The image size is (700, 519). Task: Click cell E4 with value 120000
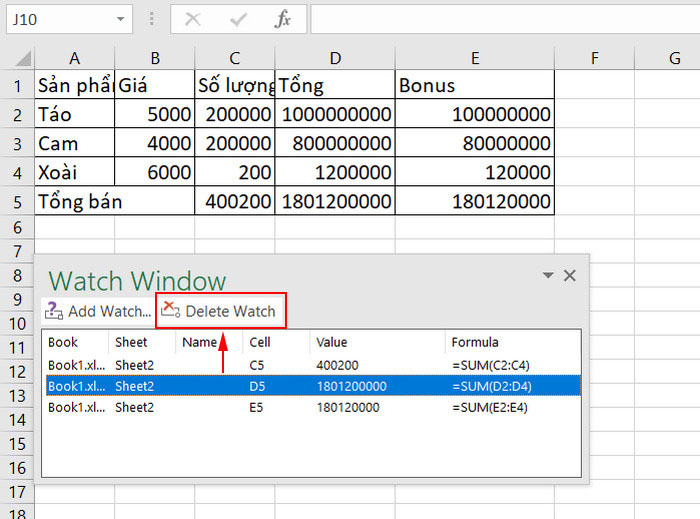point(475,172)
